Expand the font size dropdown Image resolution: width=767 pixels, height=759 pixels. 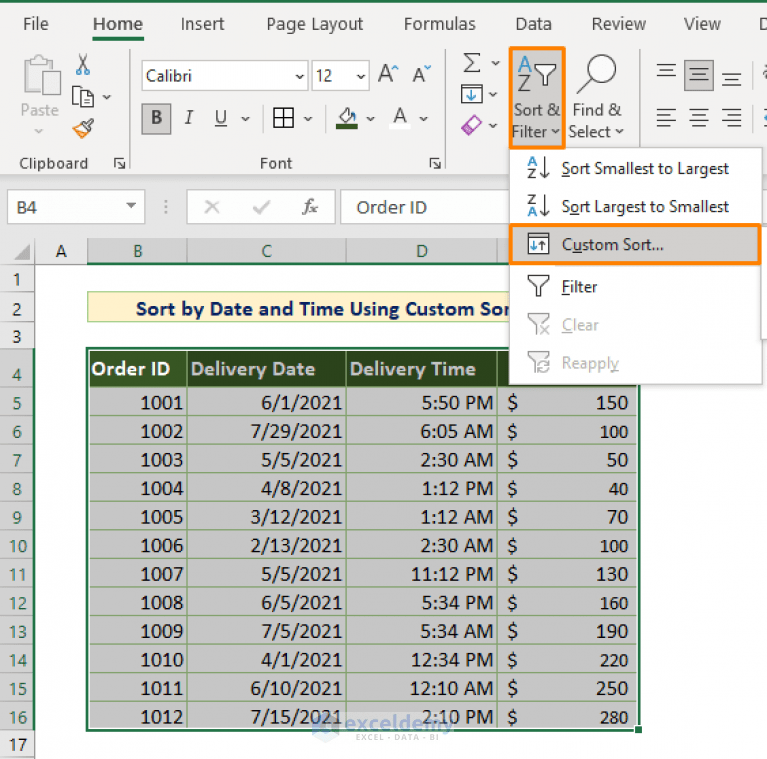[x=361, y=76]
